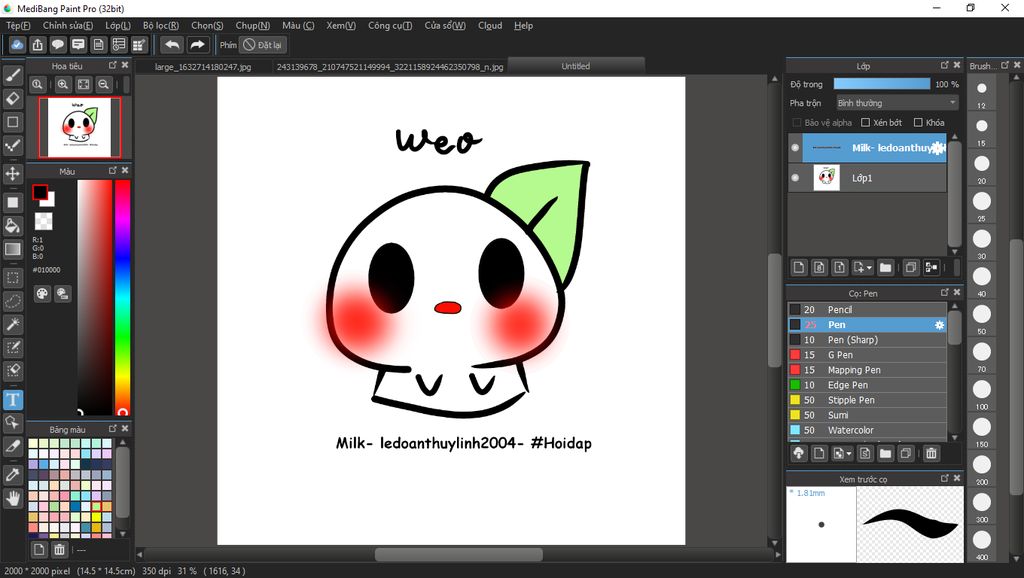Open the Help menu
This screenshot has height=578, width=1024.
[523, 25]
